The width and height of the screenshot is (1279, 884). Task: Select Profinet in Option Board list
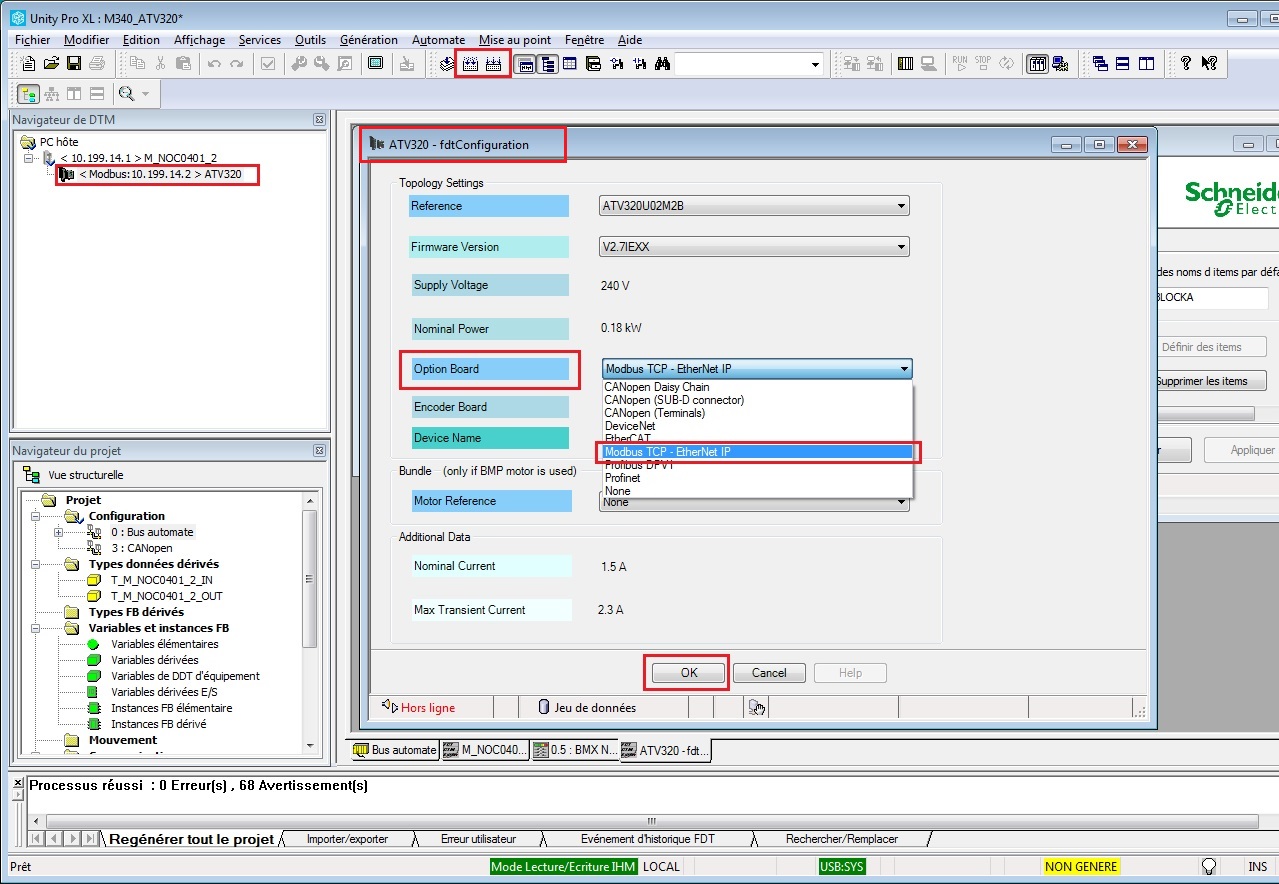tap(757, 478)
